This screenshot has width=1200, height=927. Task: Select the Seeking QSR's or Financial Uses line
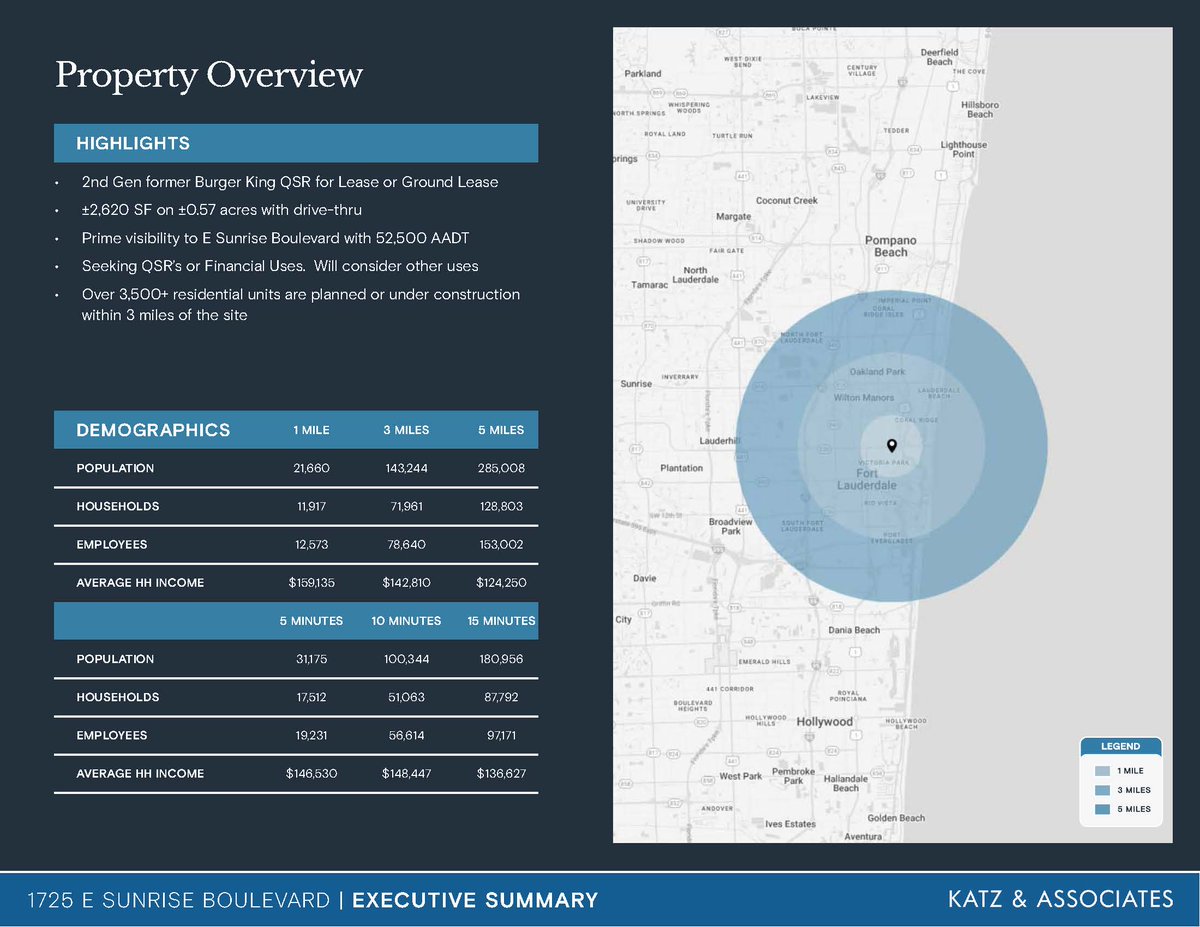pyautogui.click(x=279, y=266)
